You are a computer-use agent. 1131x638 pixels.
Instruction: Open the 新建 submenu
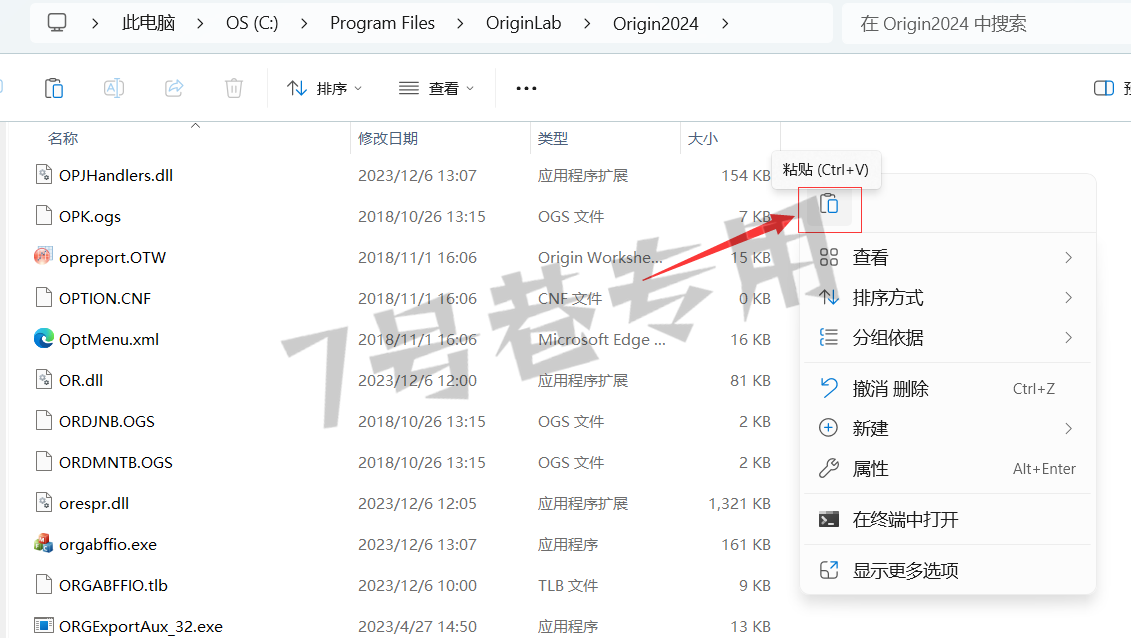(948, 428)
